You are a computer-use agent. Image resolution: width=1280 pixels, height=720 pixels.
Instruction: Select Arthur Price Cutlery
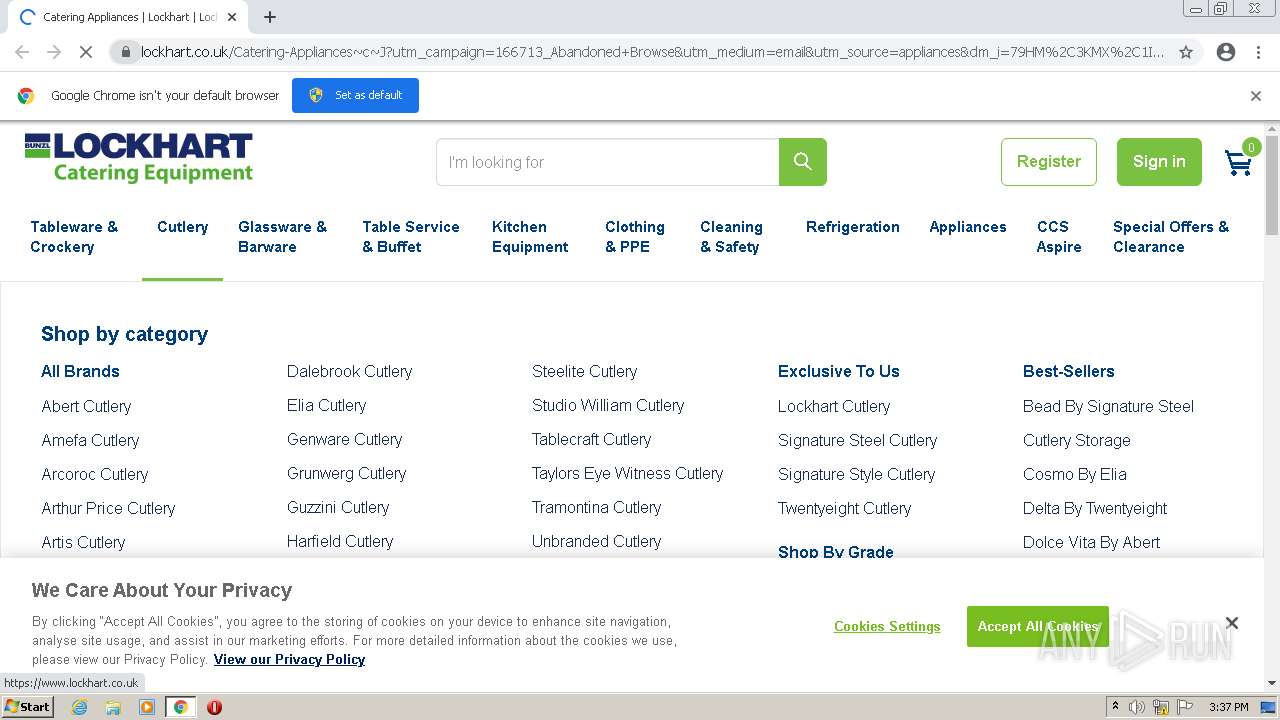108,508
